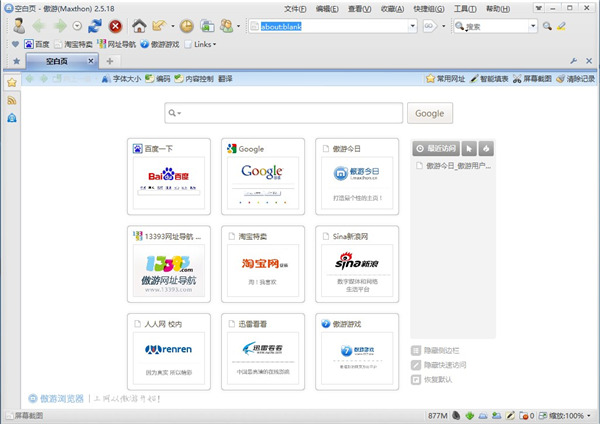600x424 pixels.
Task: Open the 查看(V) menu
Action: pyautogui.click(x=359, y=9)
